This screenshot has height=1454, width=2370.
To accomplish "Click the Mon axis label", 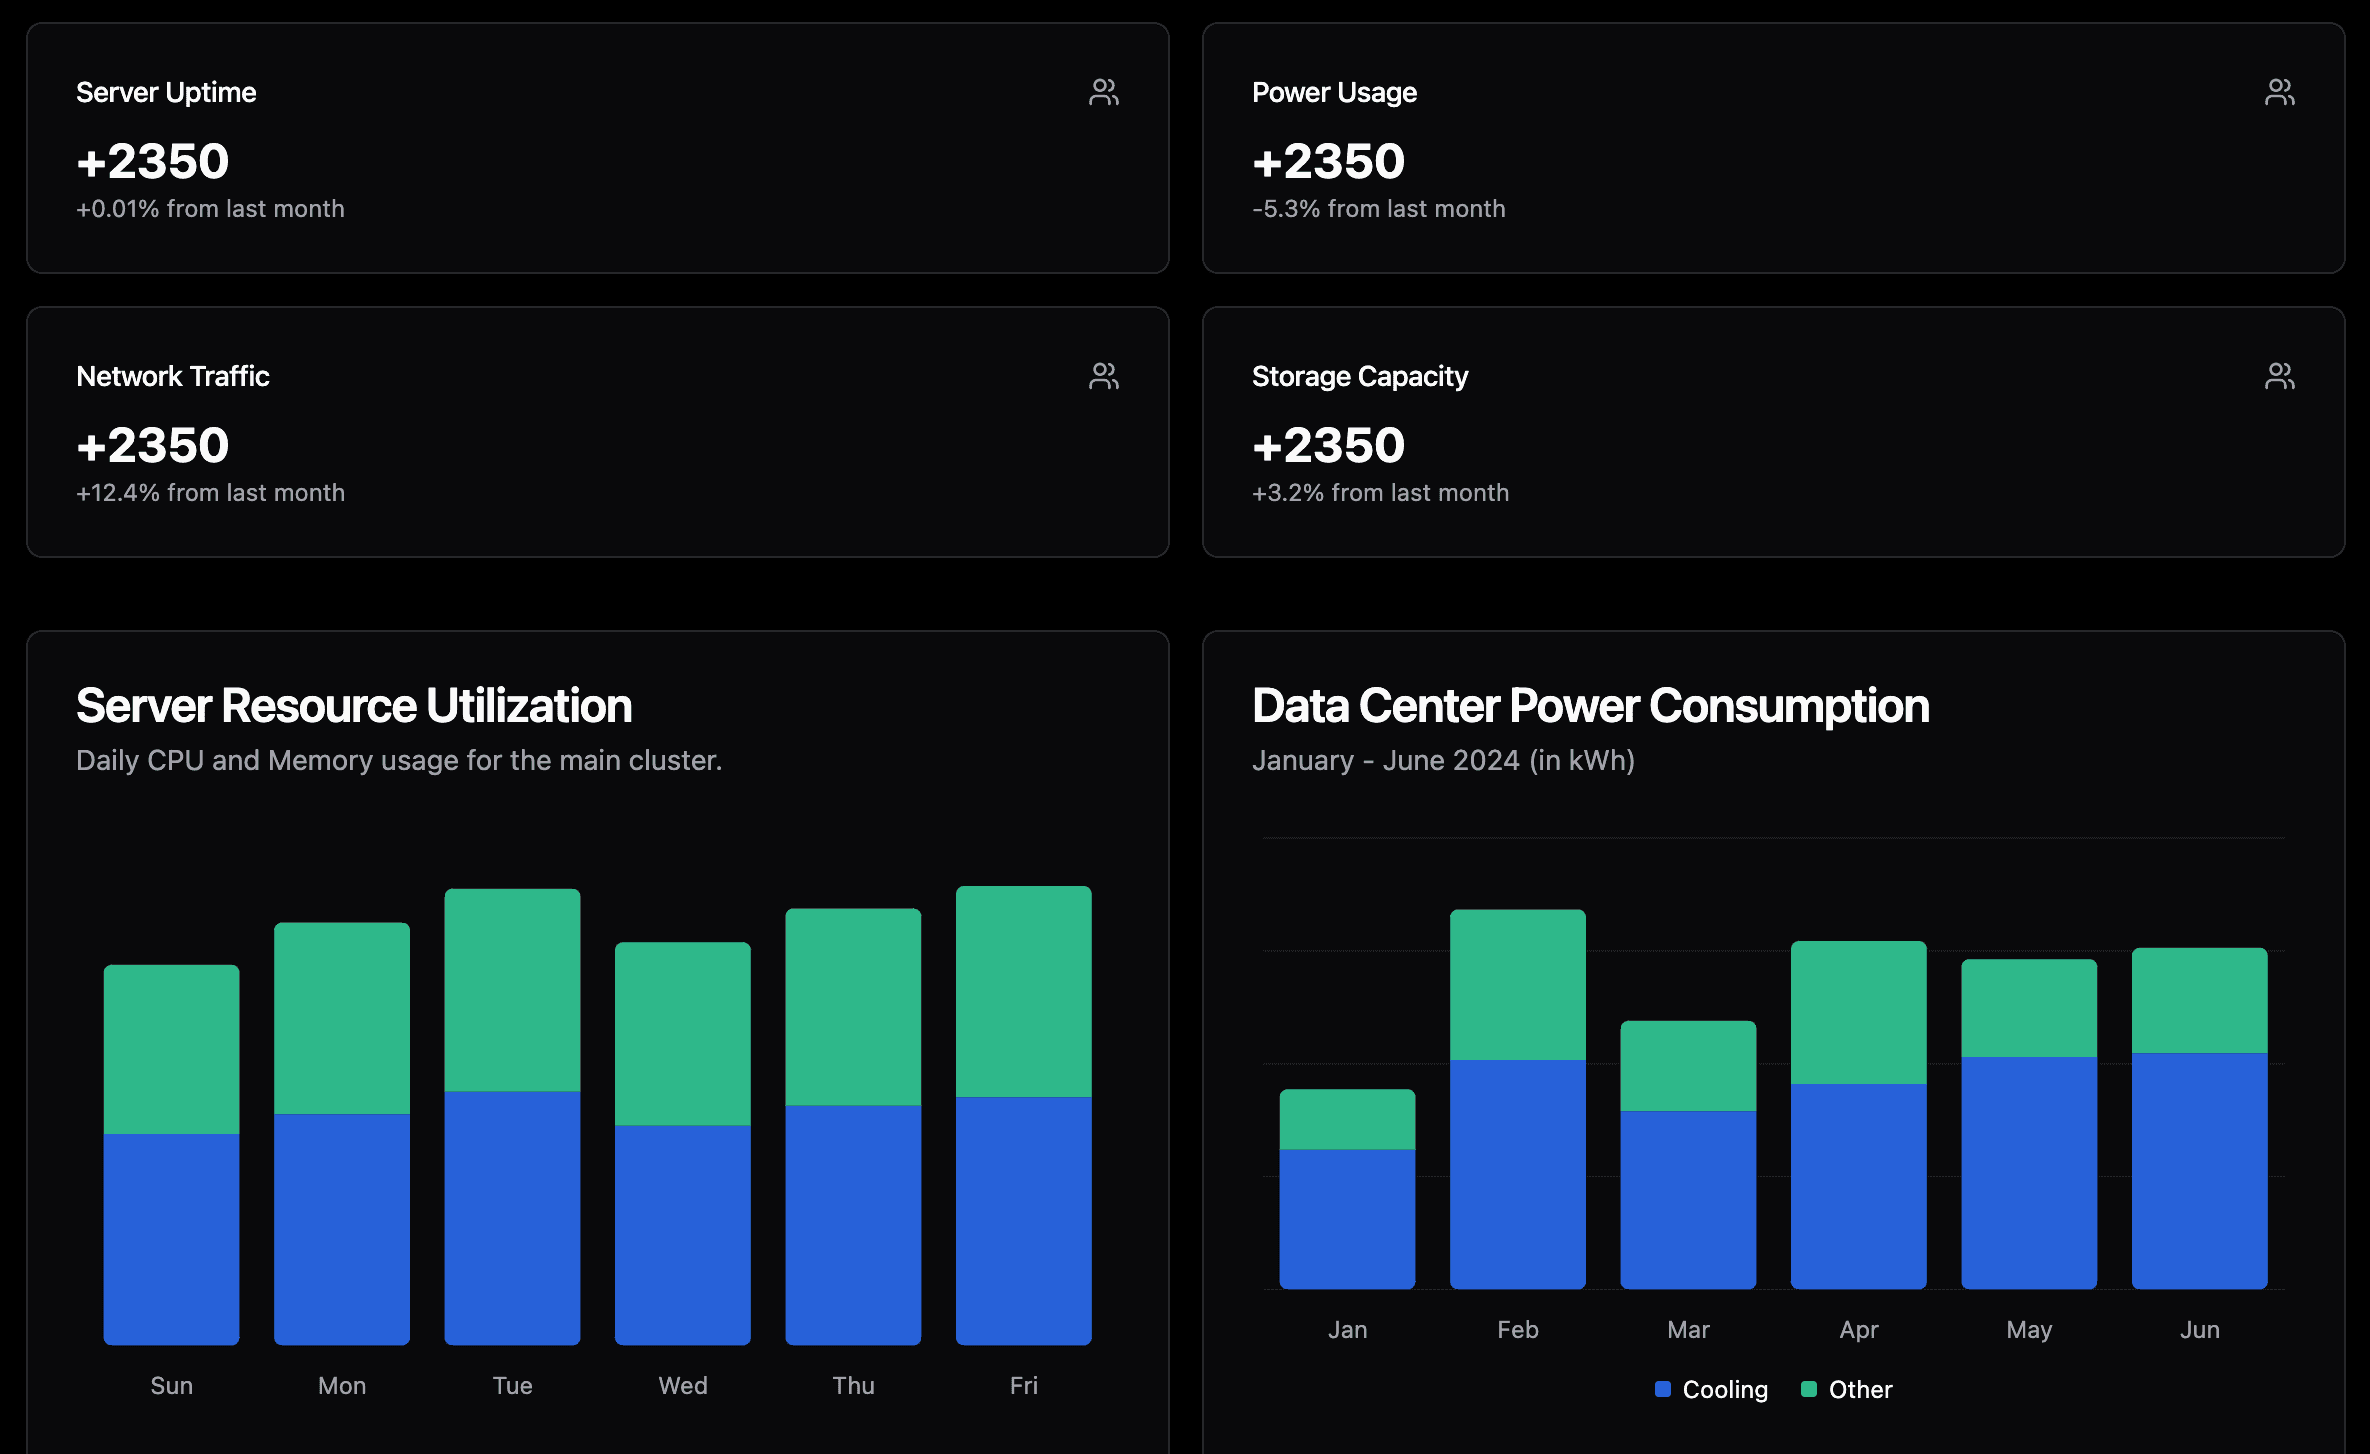I will (342, 1386).
